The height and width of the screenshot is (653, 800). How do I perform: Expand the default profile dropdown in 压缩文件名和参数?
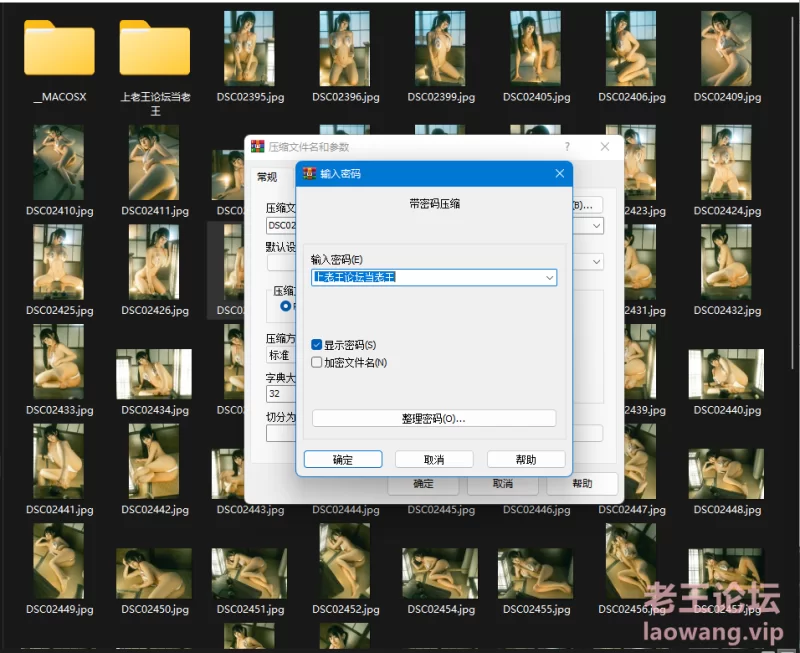596,262
